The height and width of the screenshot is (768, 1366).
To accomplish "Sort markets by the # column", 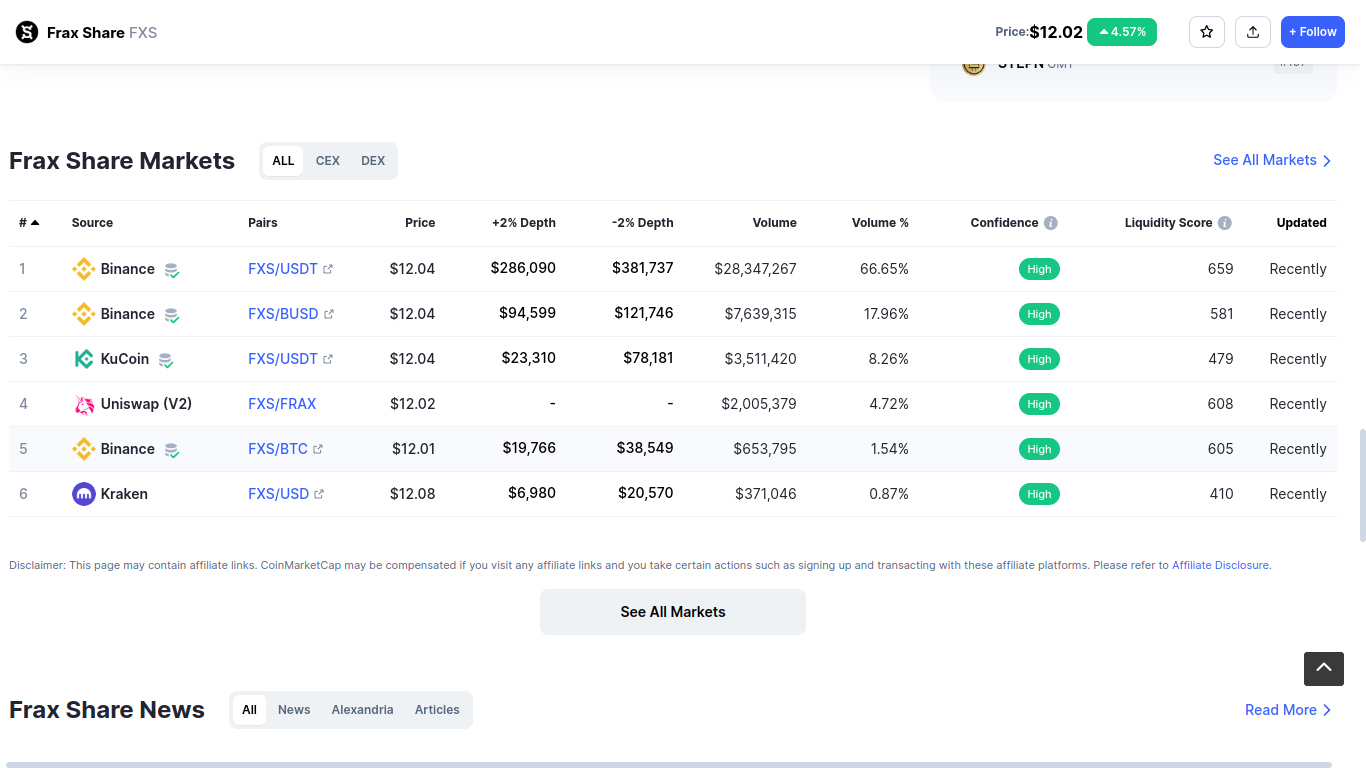I will tap(29, 223).
